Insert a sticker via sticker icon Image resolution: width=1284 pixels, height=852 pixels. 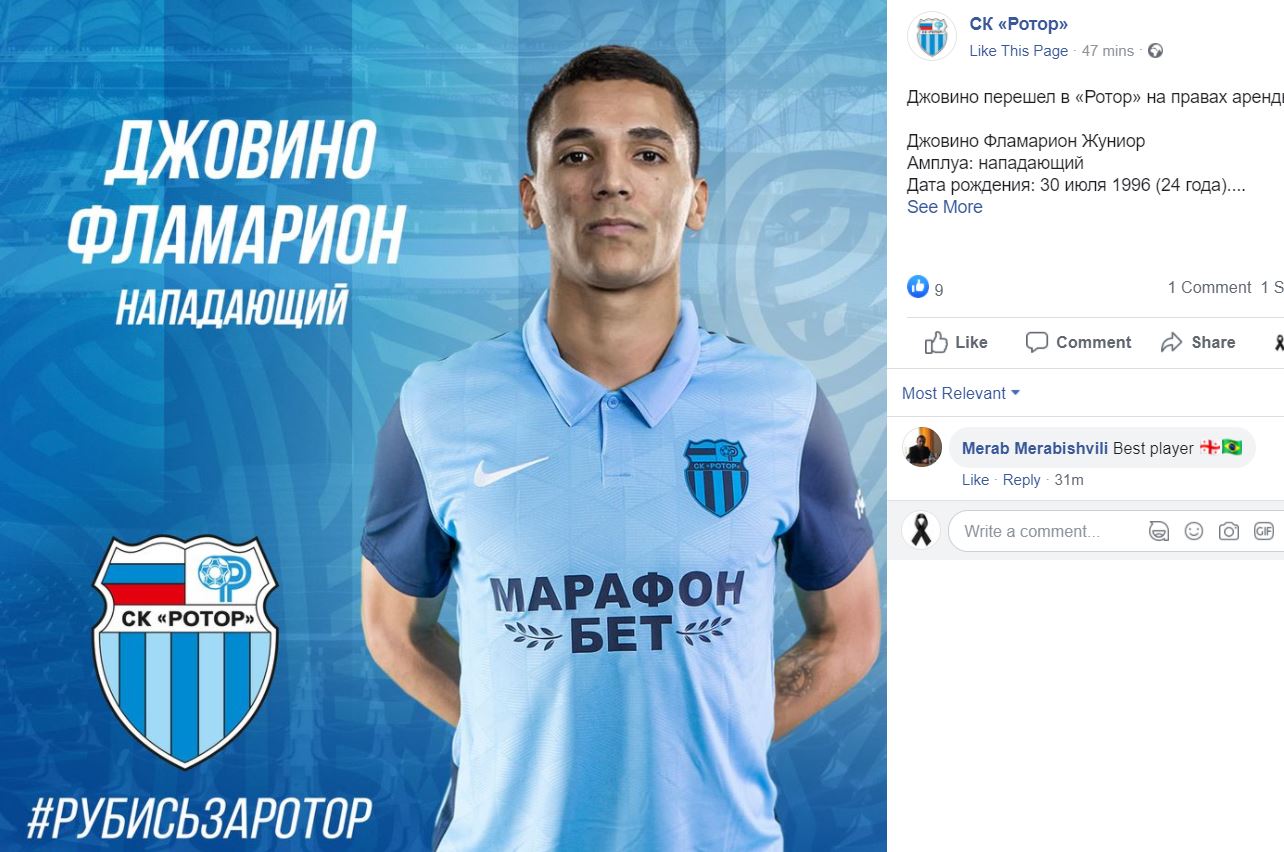1159,531
